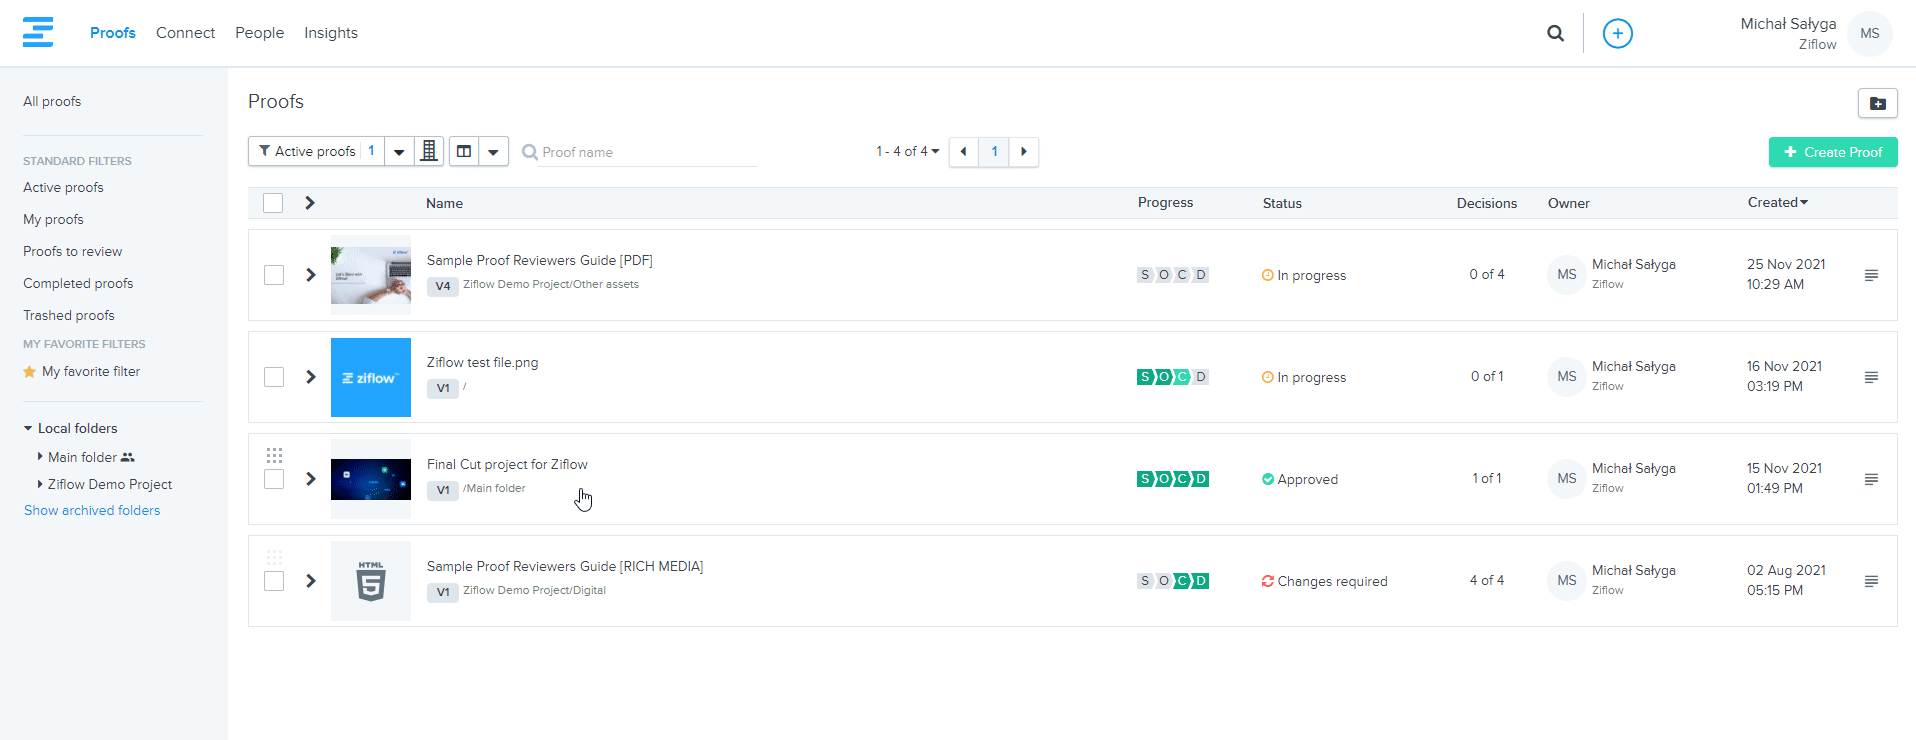Expand the Final Cut project row chevron
This screenshot has height=740, width=1916.
(311, 479)
